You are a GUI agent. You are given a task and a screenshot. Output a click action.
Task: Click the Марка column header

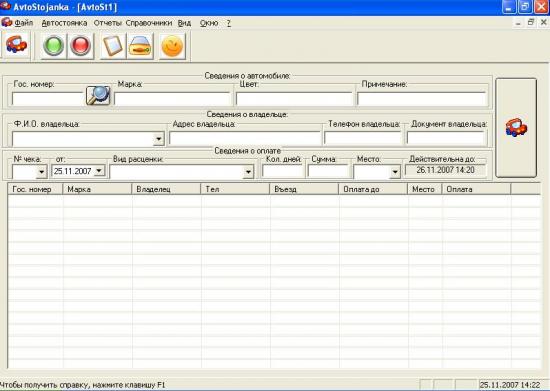point(97,189)
